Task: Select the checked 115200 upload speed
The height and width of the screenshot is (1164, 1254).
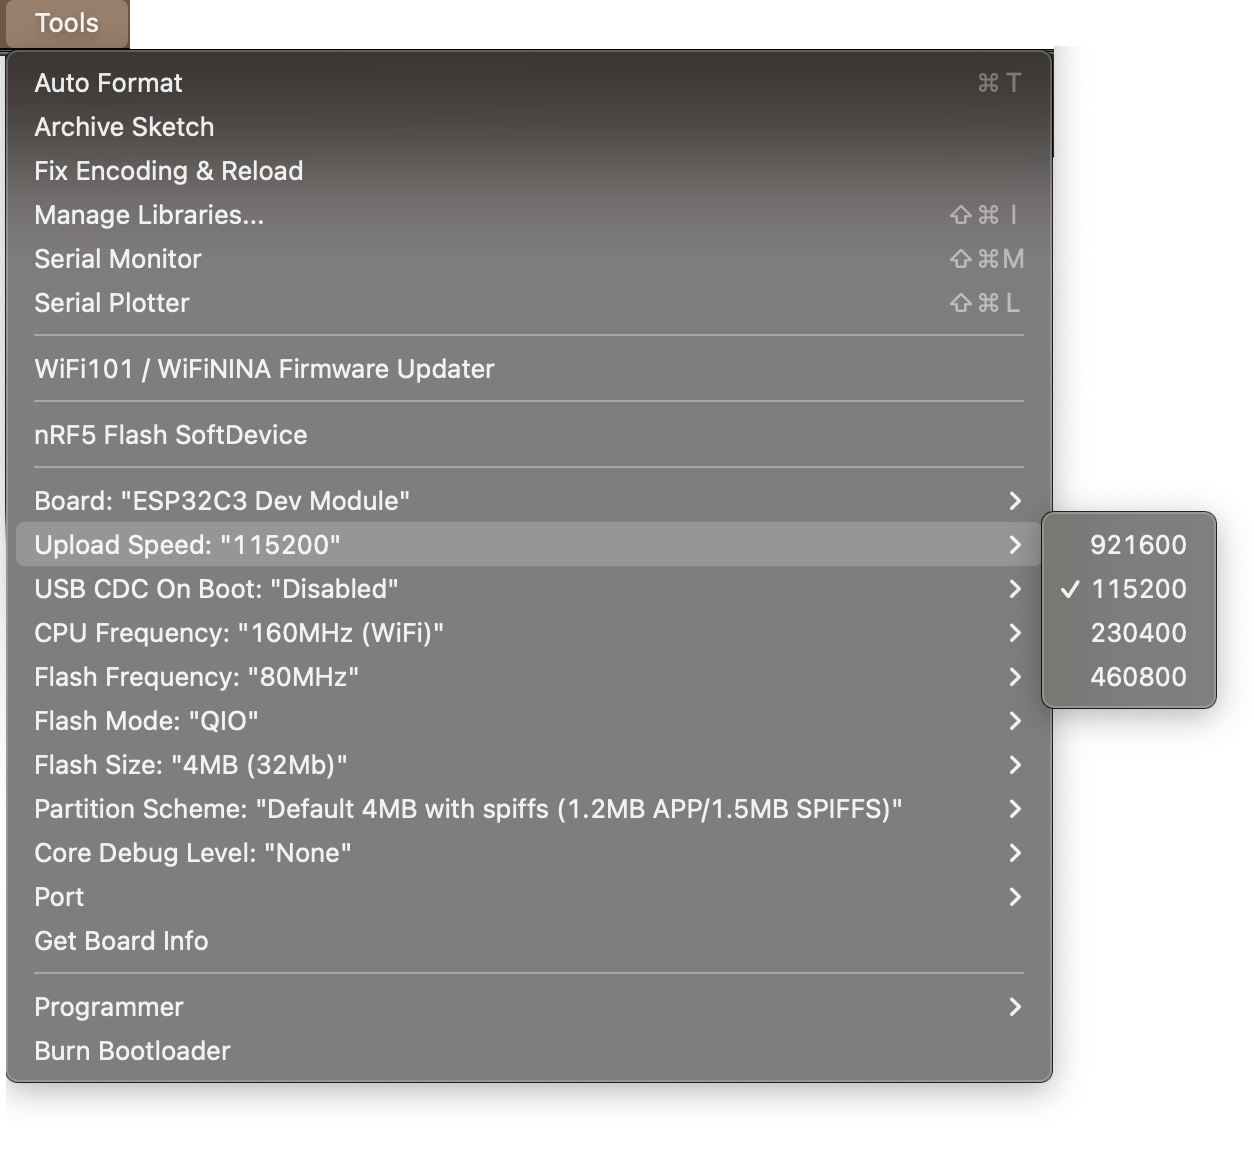Action: pyautogui.click(x=1138, y=589)
